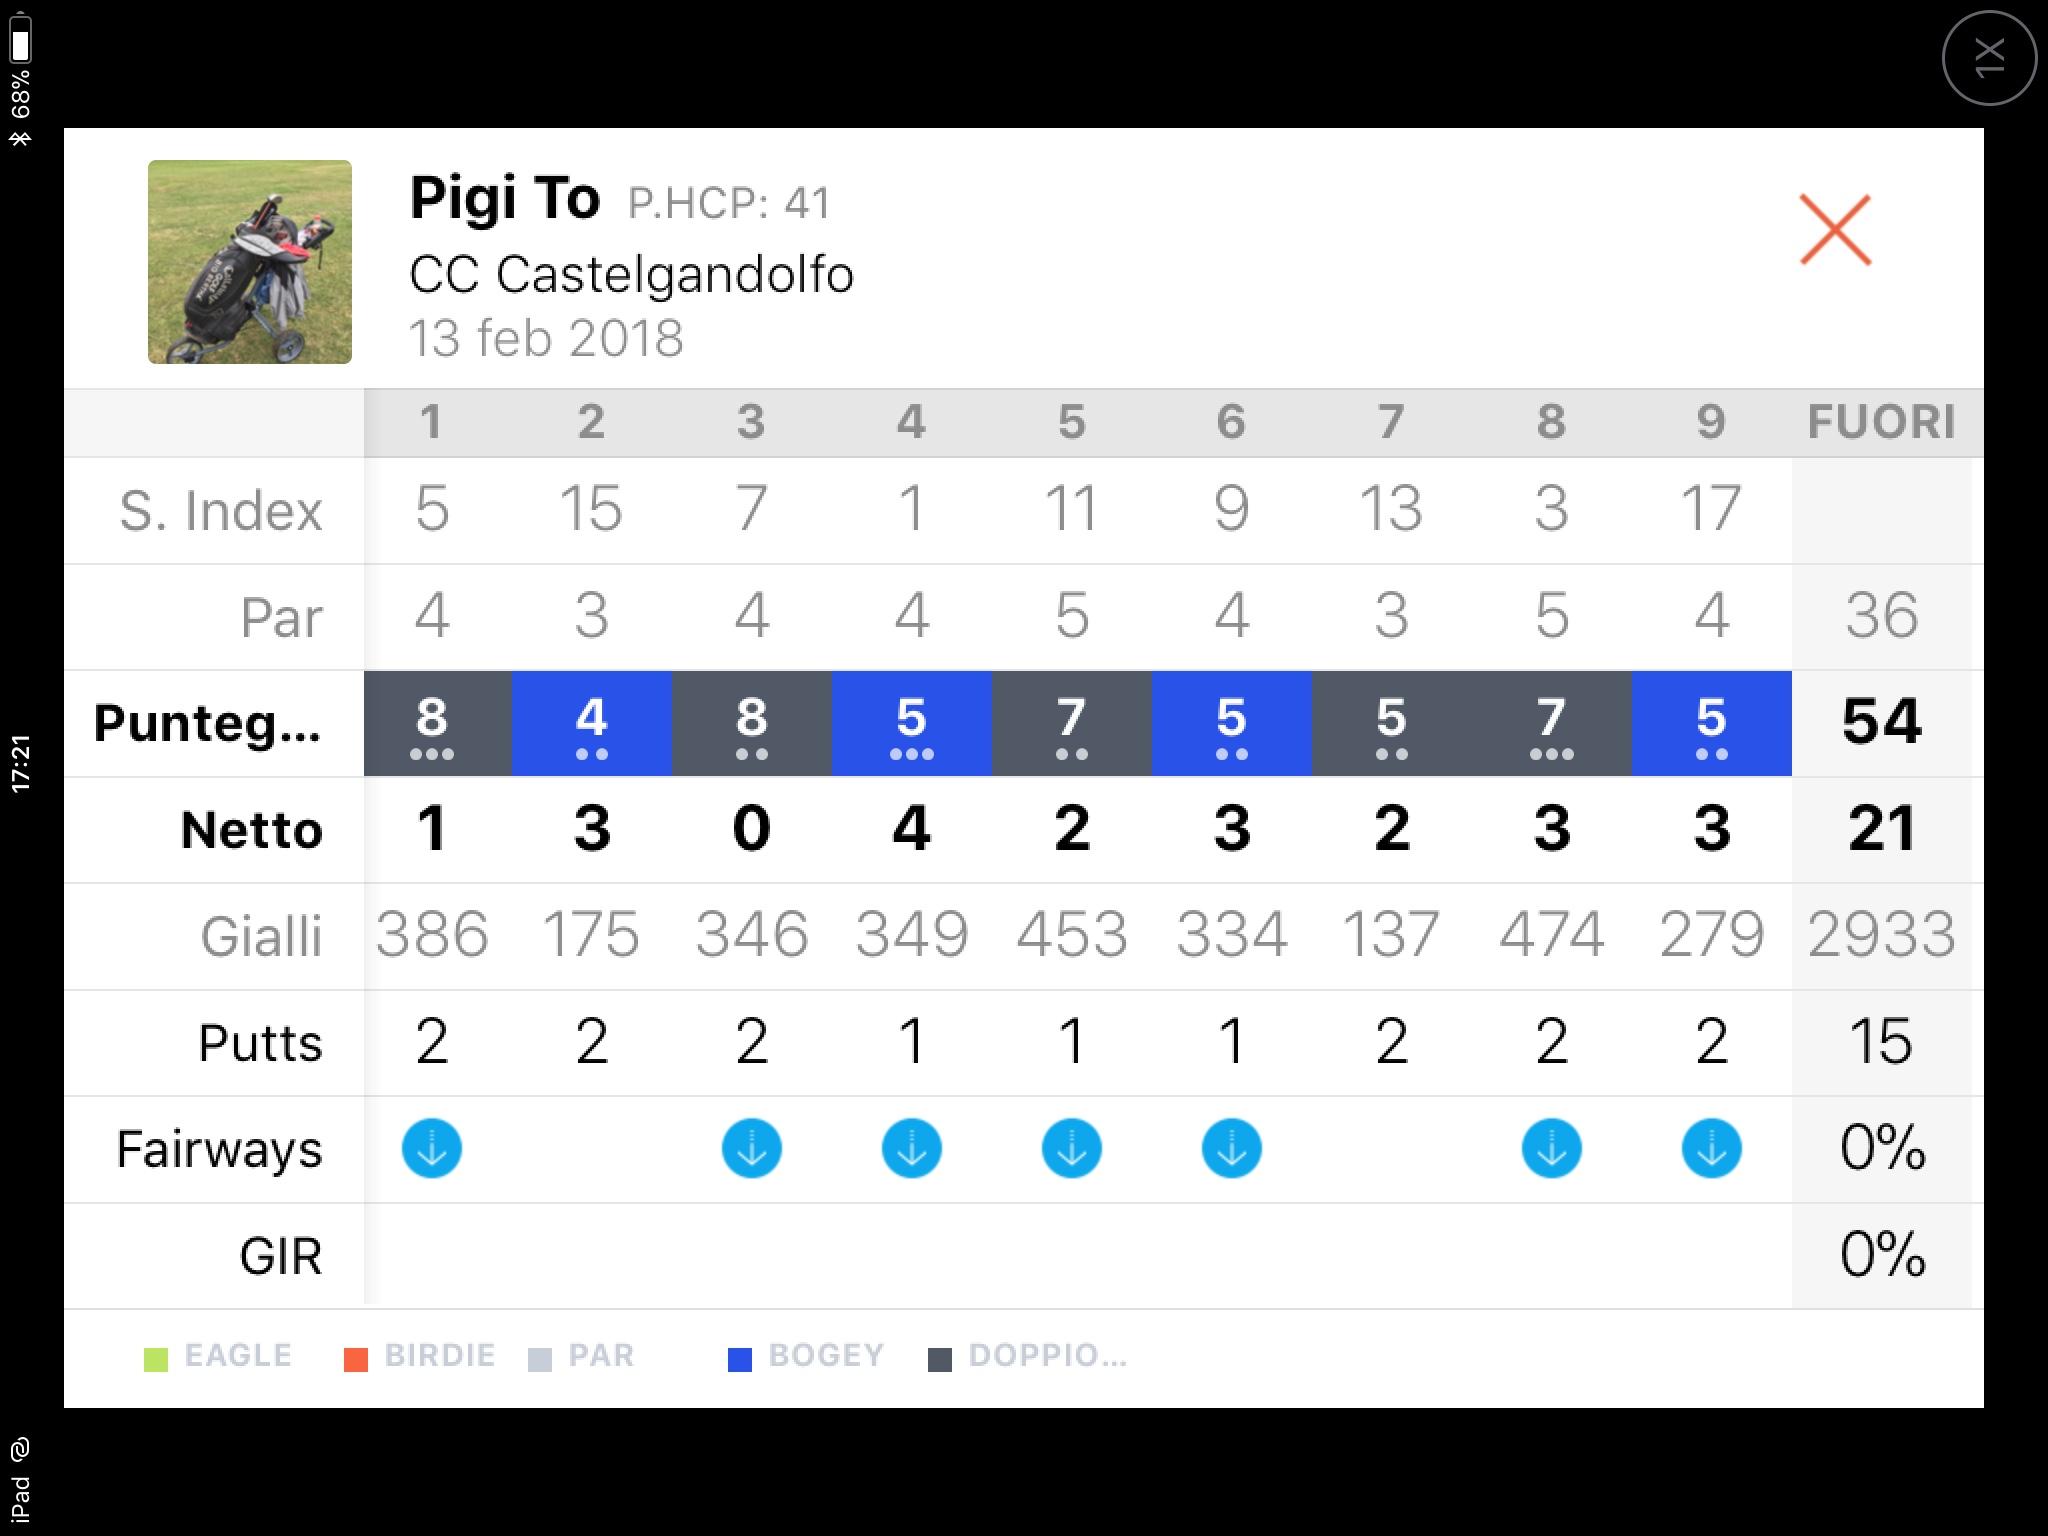
Task: Open Pigi To's golf bag profile photo
Action: click(250, 262)
